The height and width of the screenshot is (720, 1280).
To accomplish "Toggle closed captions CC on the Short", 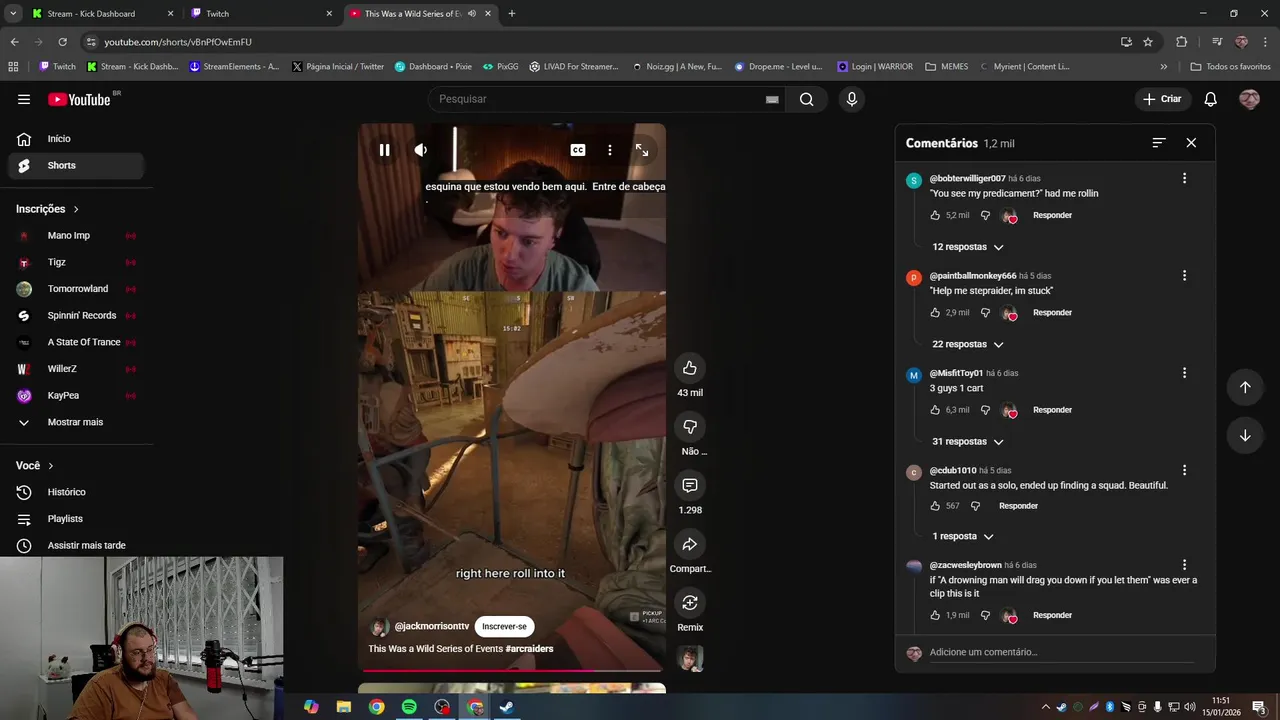I will tap(578, 150).
